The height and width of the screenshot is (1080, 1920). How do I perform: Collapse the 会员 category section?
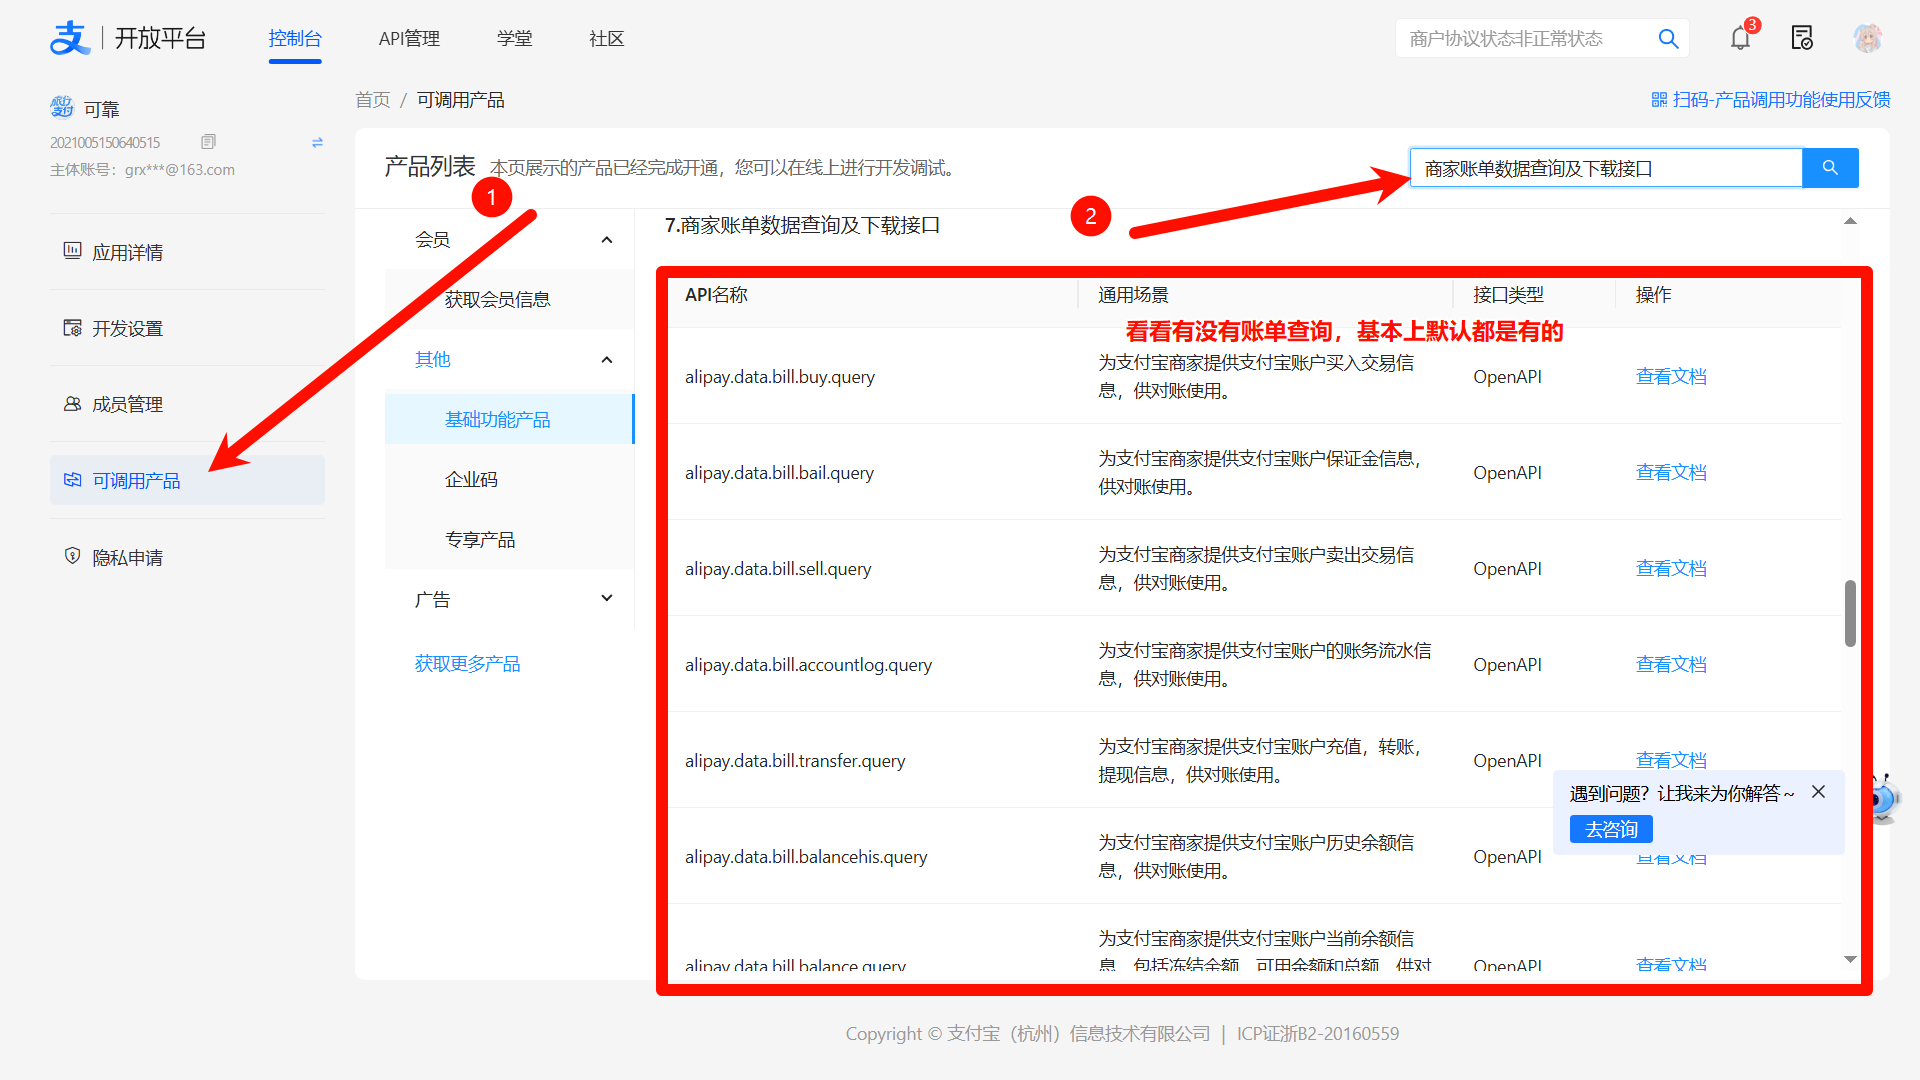[x=606, y=239]
